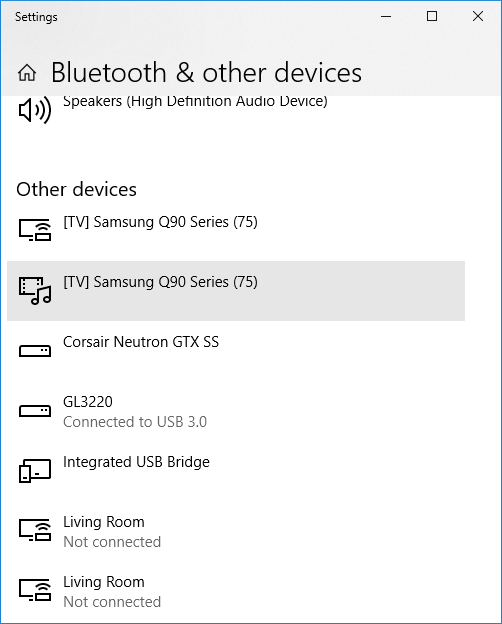Select Speakers (High Definition Audio Device) entry
Viewport: 502px width, 624px height.
pos(236,110)
